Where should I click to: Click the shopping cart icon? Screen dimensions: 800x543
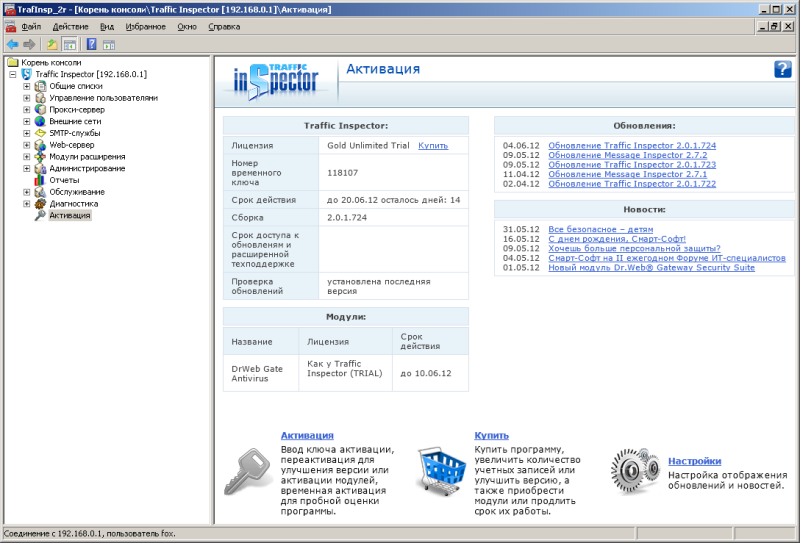(442, 471)
